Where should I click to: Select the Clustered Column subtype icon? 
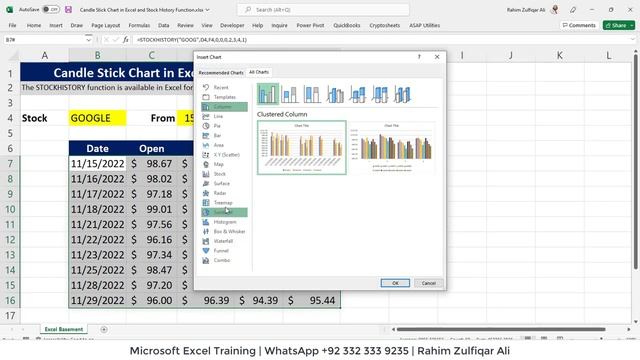268,94
